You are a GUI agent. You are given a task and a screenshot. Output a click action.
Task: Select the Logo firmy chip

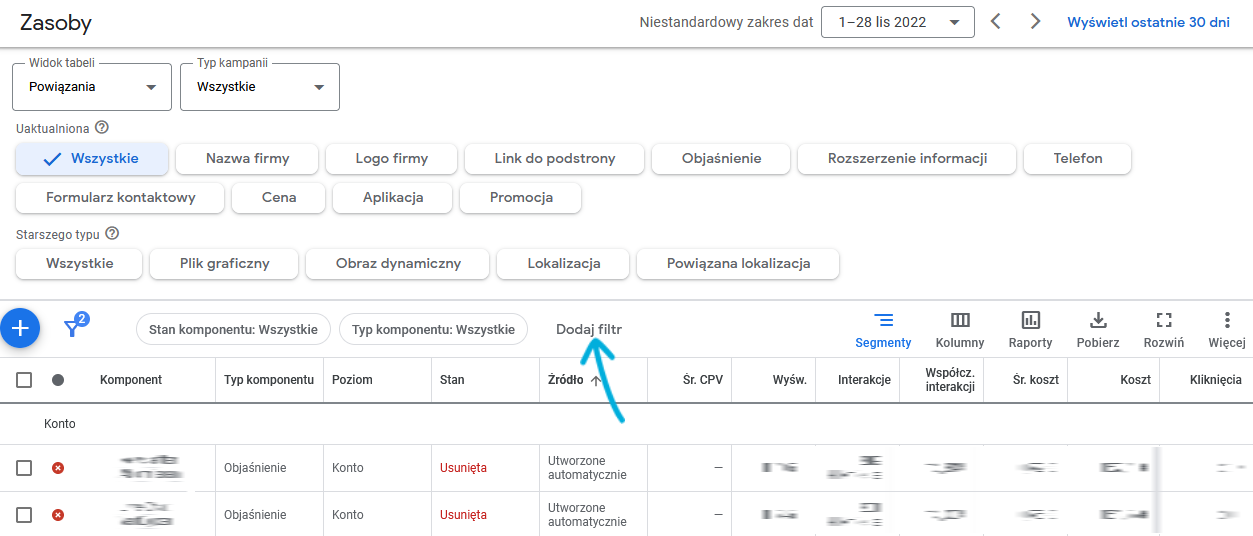tap(391, 158)
